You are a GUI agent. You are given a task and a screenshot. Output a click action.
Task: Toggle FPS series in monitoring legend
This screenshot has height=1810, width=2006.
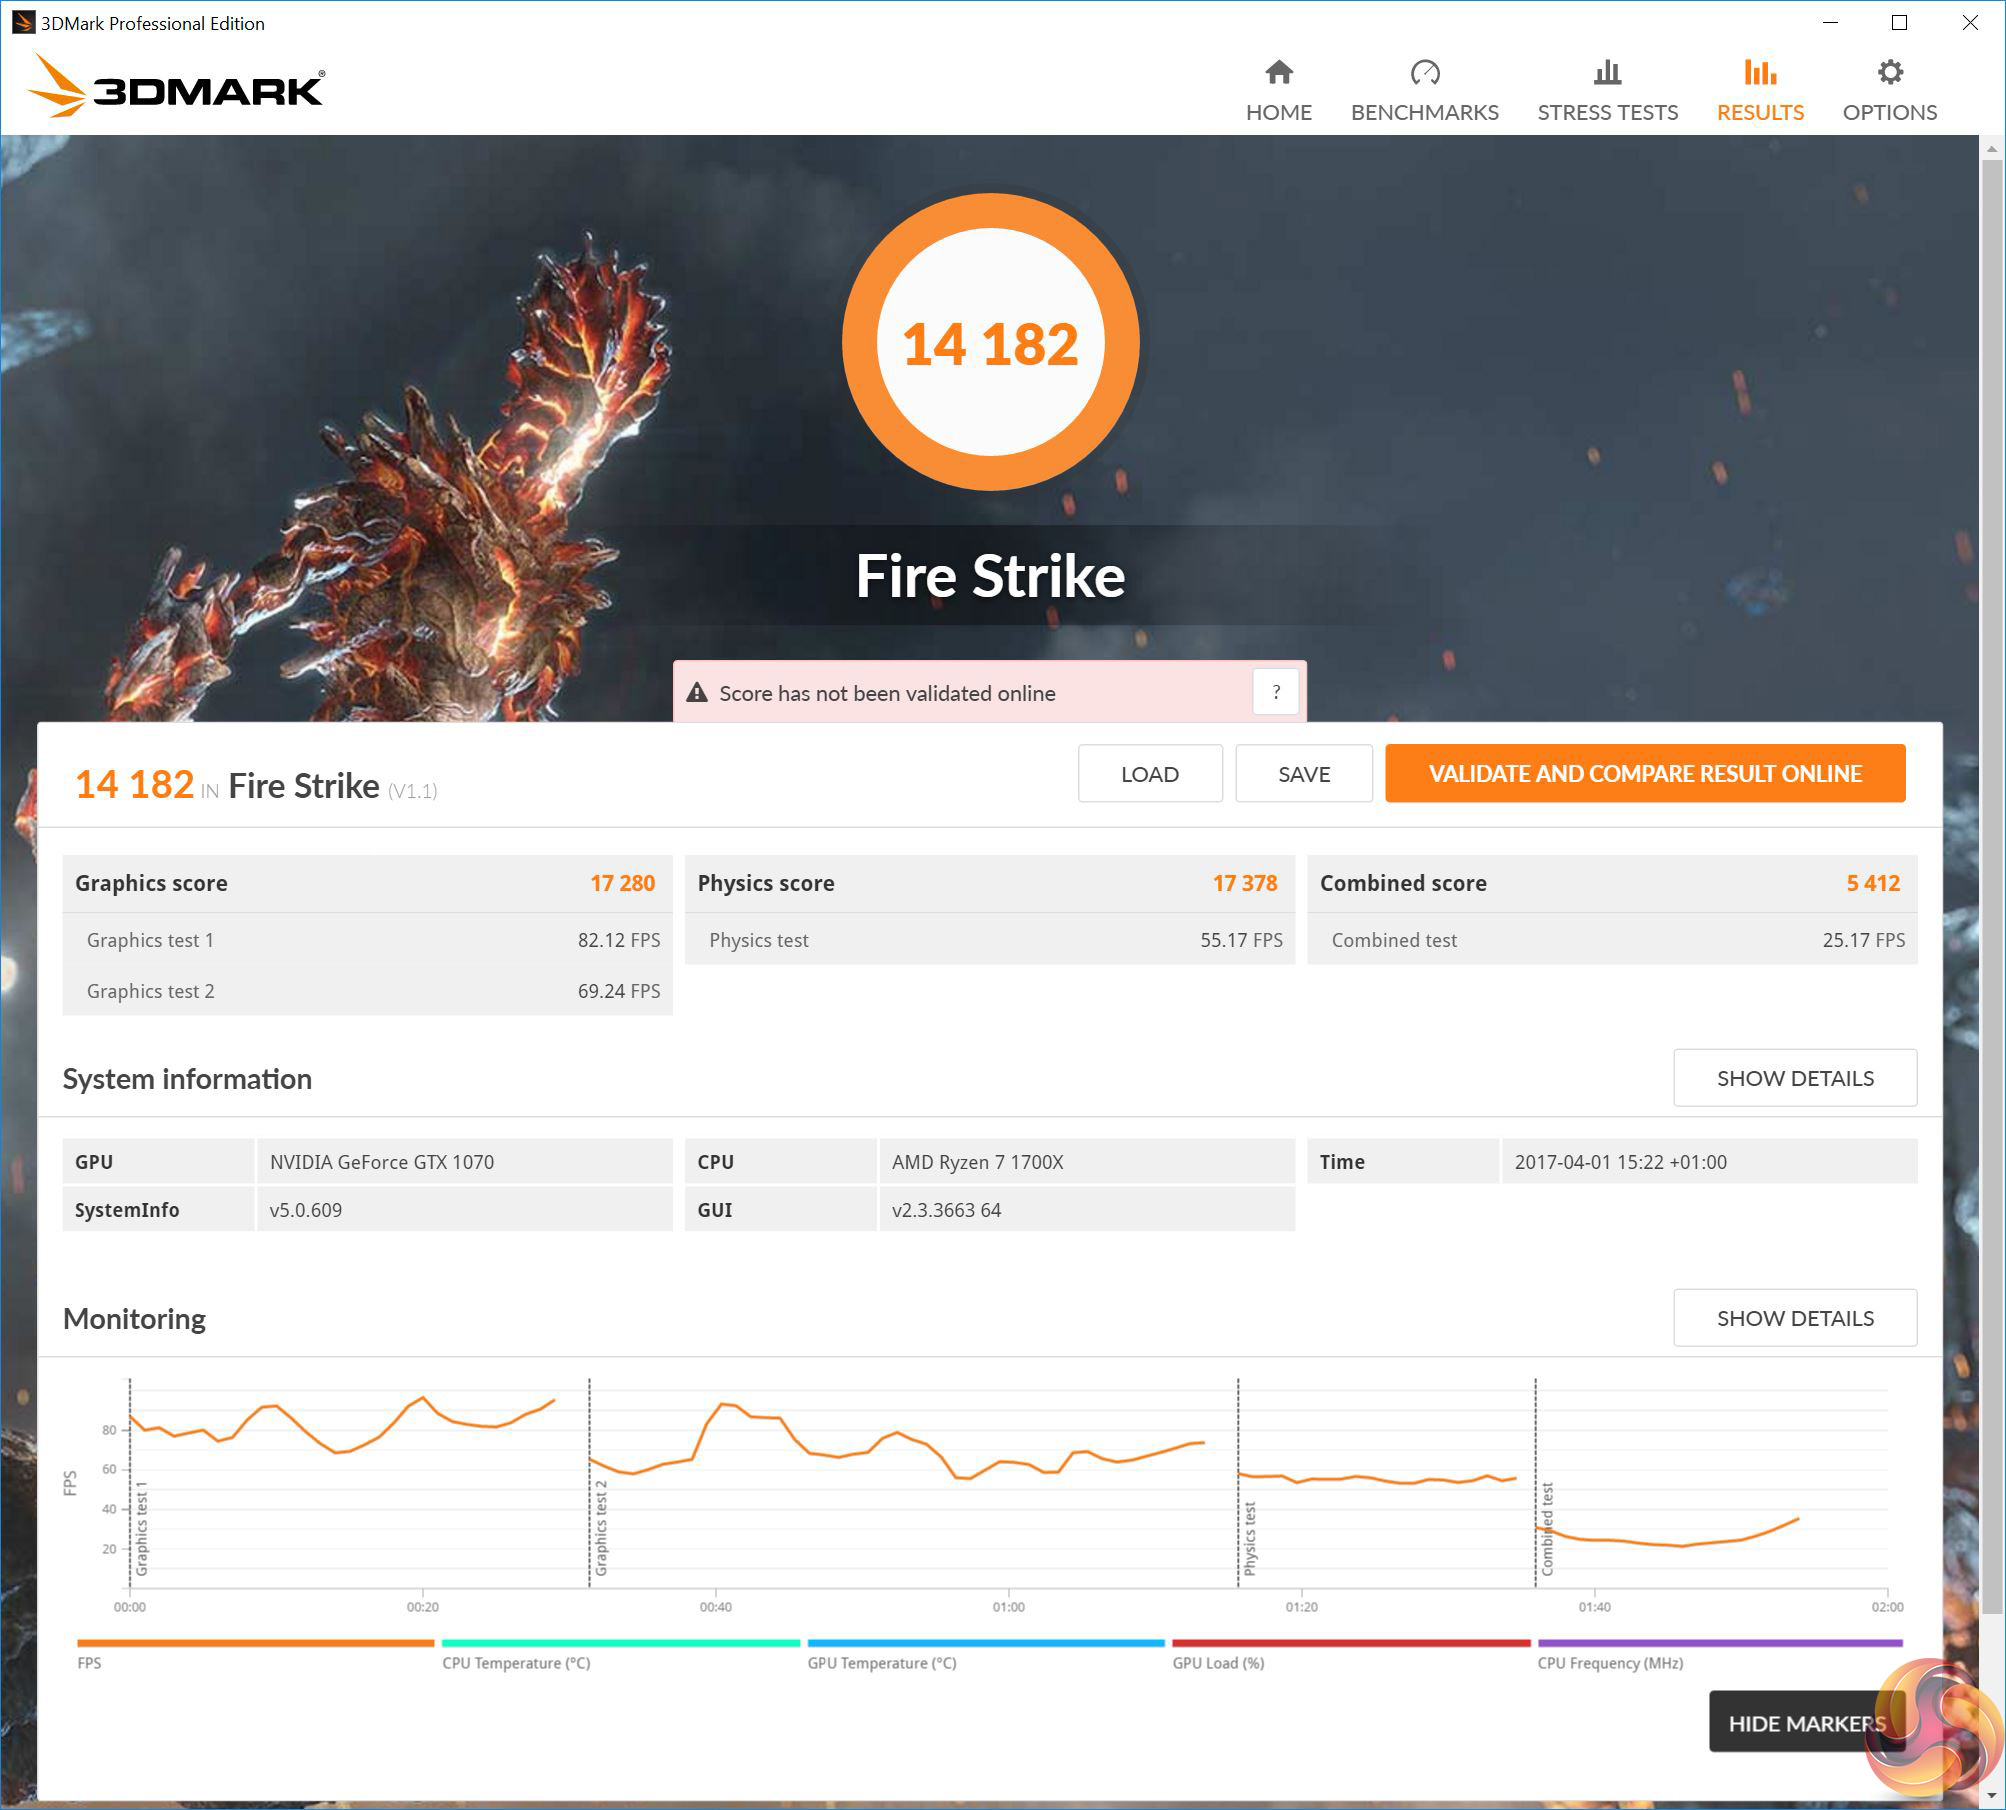coord(89,1663)
